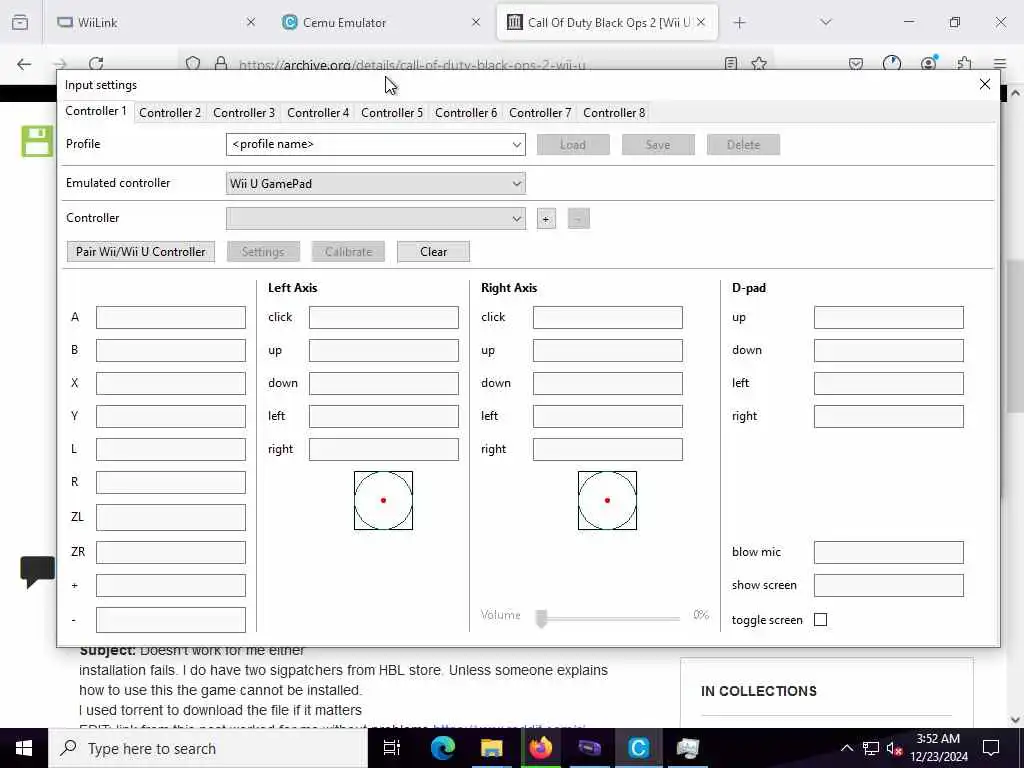Click the Firefox taskbar icon

point(541,748)
